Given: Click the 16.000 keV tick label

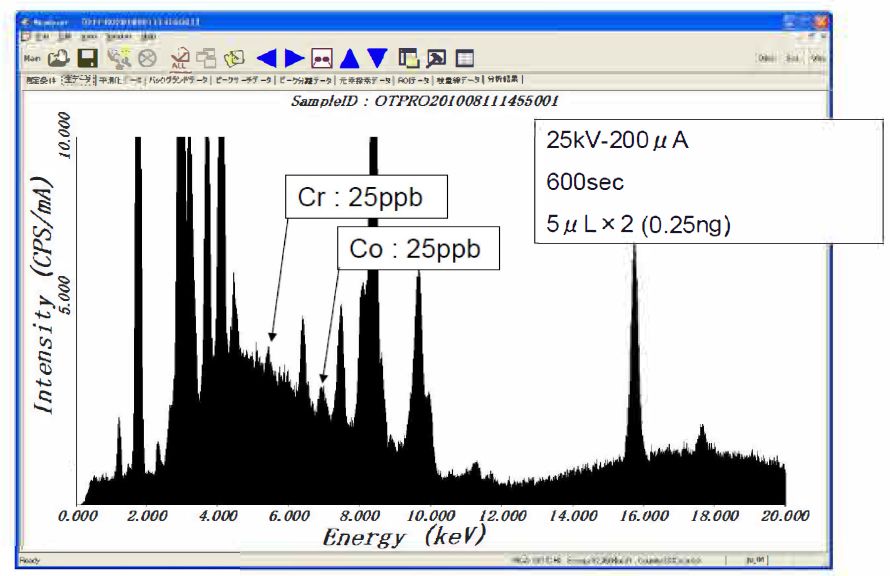Looking at the screenshot, I should click(644, 516).
